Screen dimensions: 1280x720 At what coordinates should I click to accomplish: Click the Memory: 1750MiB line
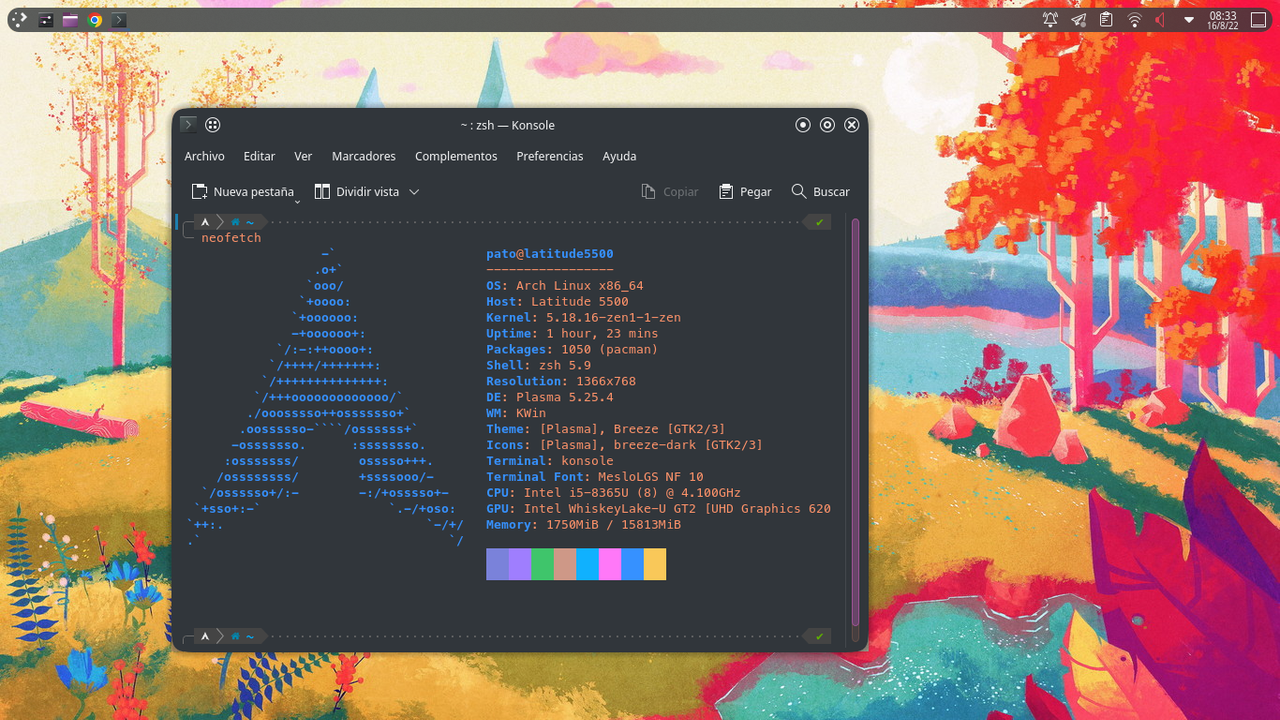pos(583,526)
